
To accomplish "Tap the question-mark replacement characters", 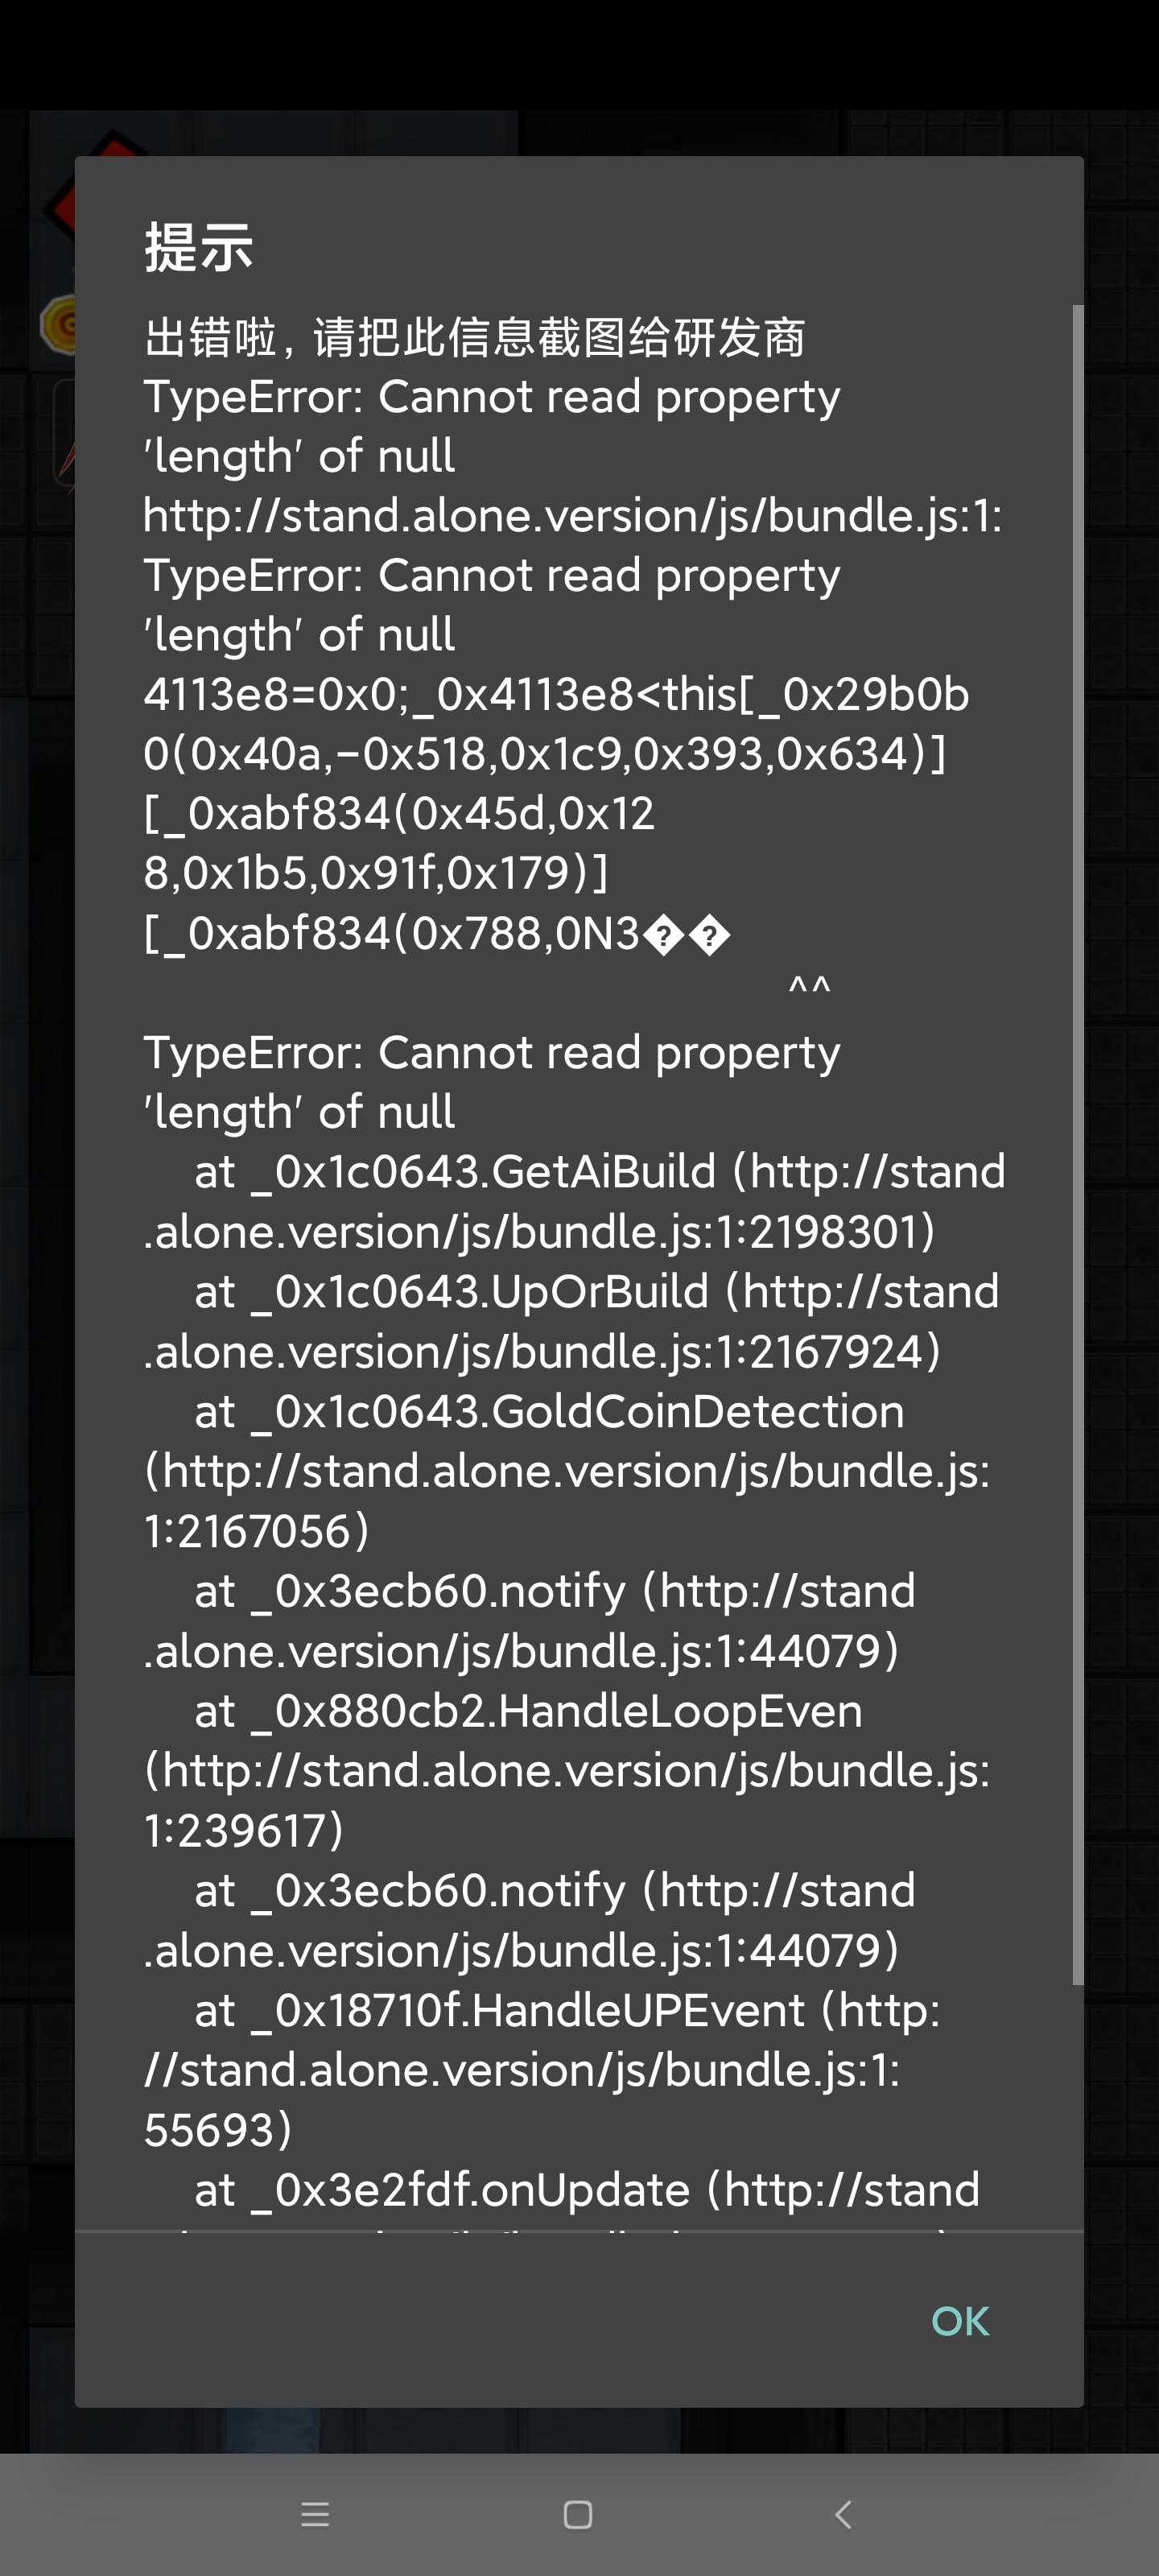I will tap(686, 935).
